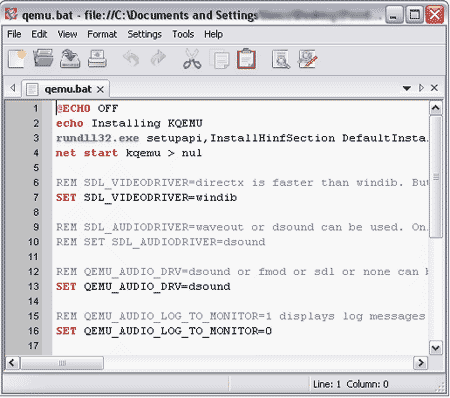Click the Find magnifier toolbar icon
This screenshot has width=450, height=398.
(281, 59)
